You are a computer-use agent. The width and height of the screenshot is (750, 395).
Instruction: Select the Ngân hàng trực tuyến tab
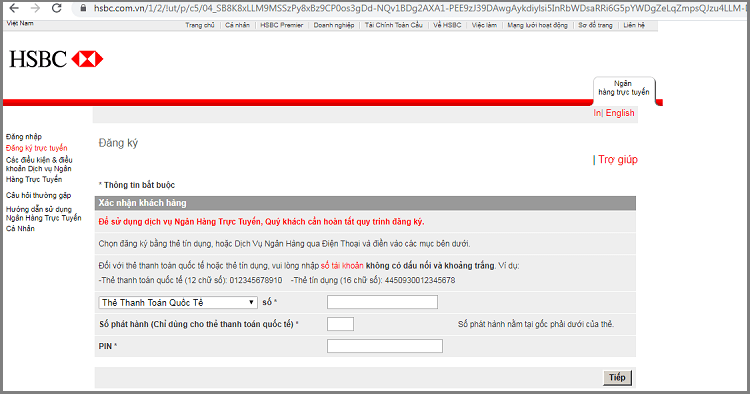tap(624, 88)
